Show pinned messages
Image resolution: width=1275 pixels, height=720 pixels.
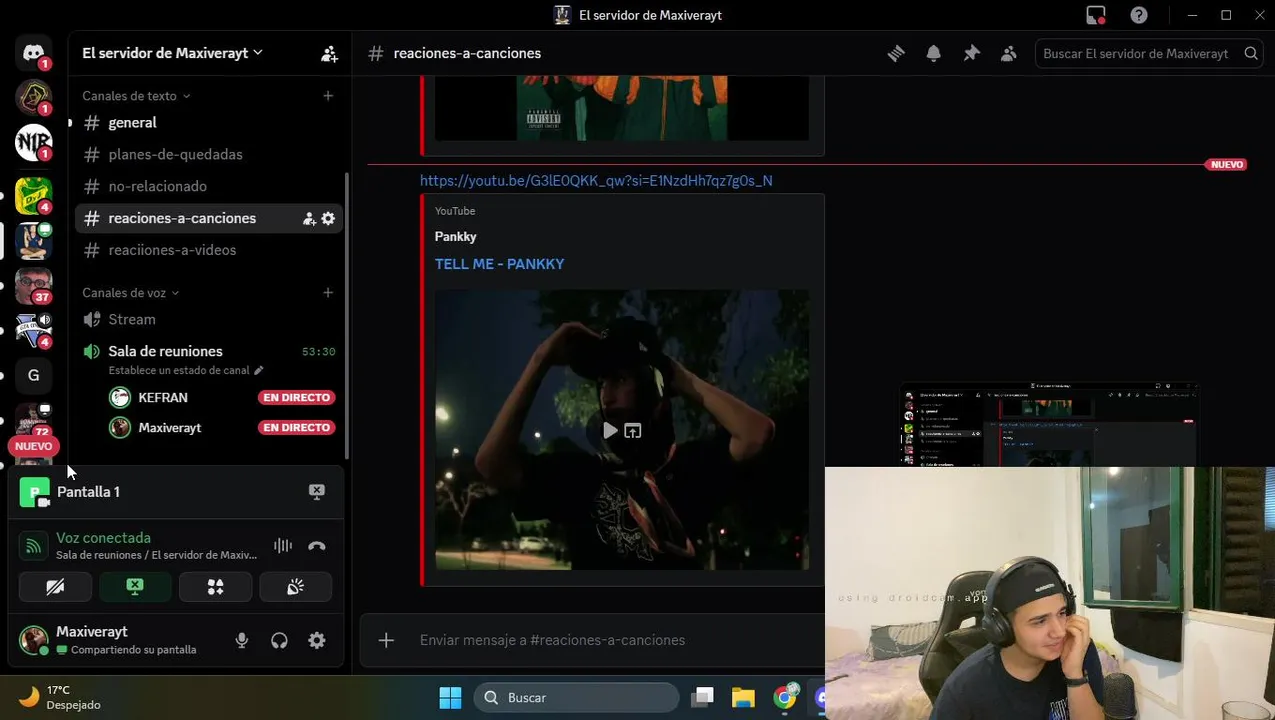point(971,54)
